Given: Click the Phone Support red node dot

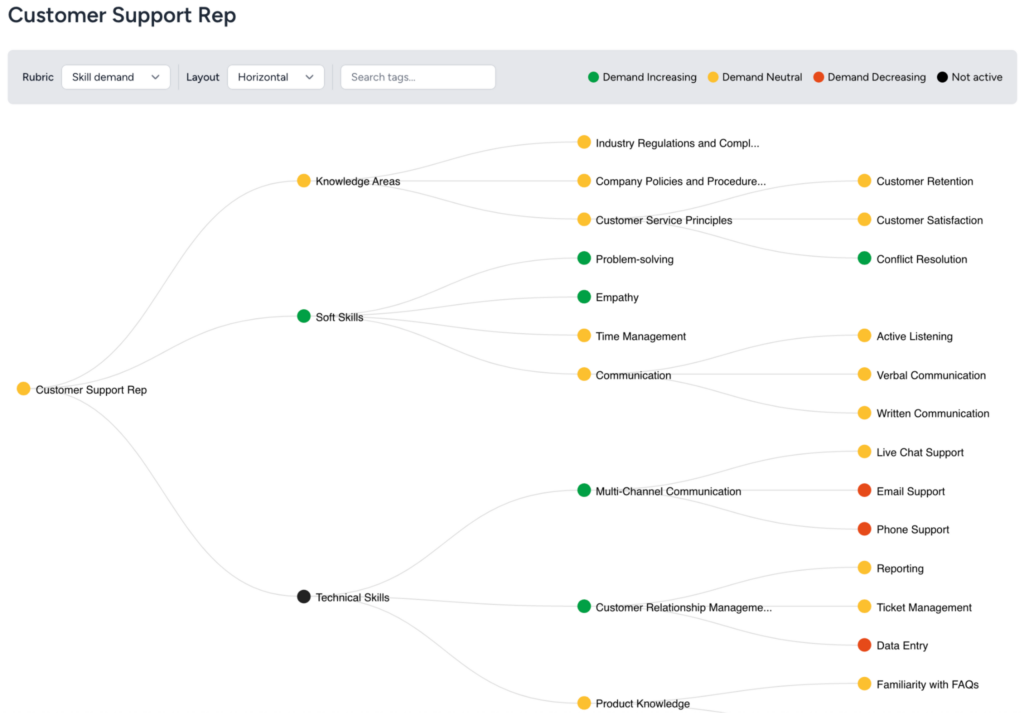Looking at the screenshot, I should [864, 529].
